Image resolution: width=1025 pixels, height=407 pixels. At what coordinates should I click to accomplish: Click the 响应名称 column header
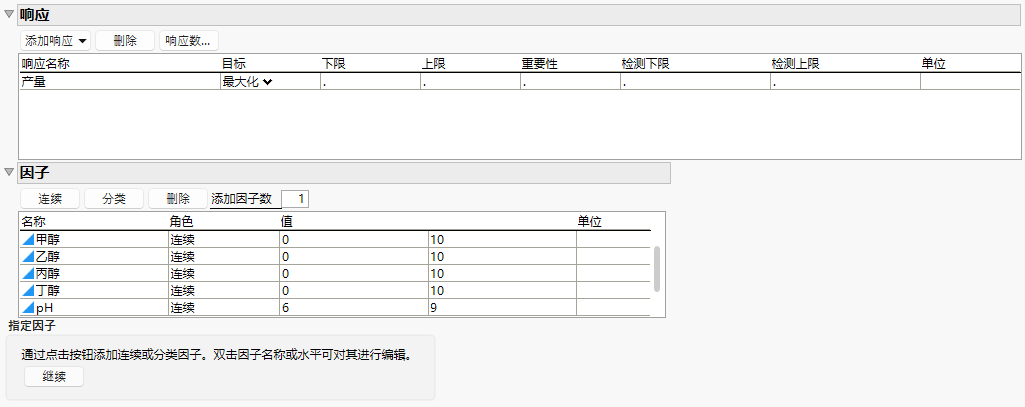pos(46,63)
